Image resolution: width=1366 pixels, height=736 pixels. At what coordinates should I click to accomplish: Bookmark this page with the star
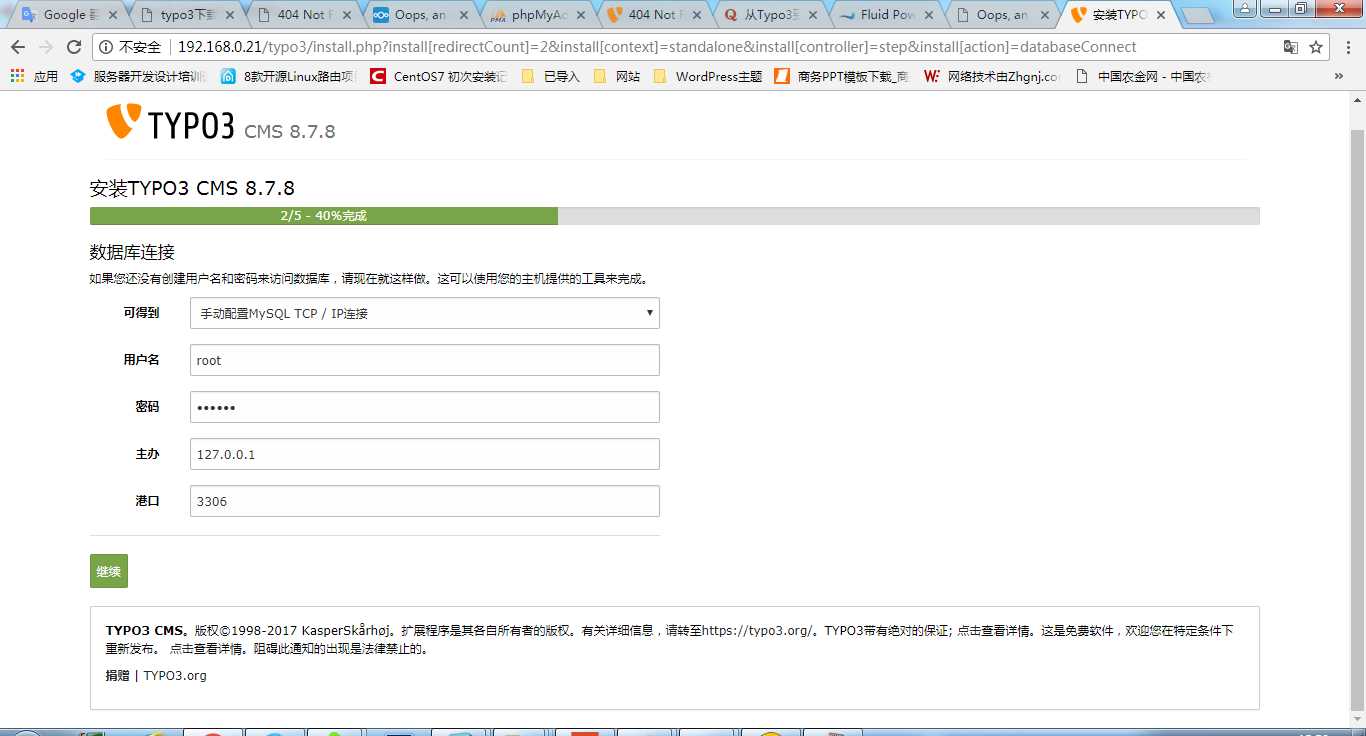click(1316, 47)
